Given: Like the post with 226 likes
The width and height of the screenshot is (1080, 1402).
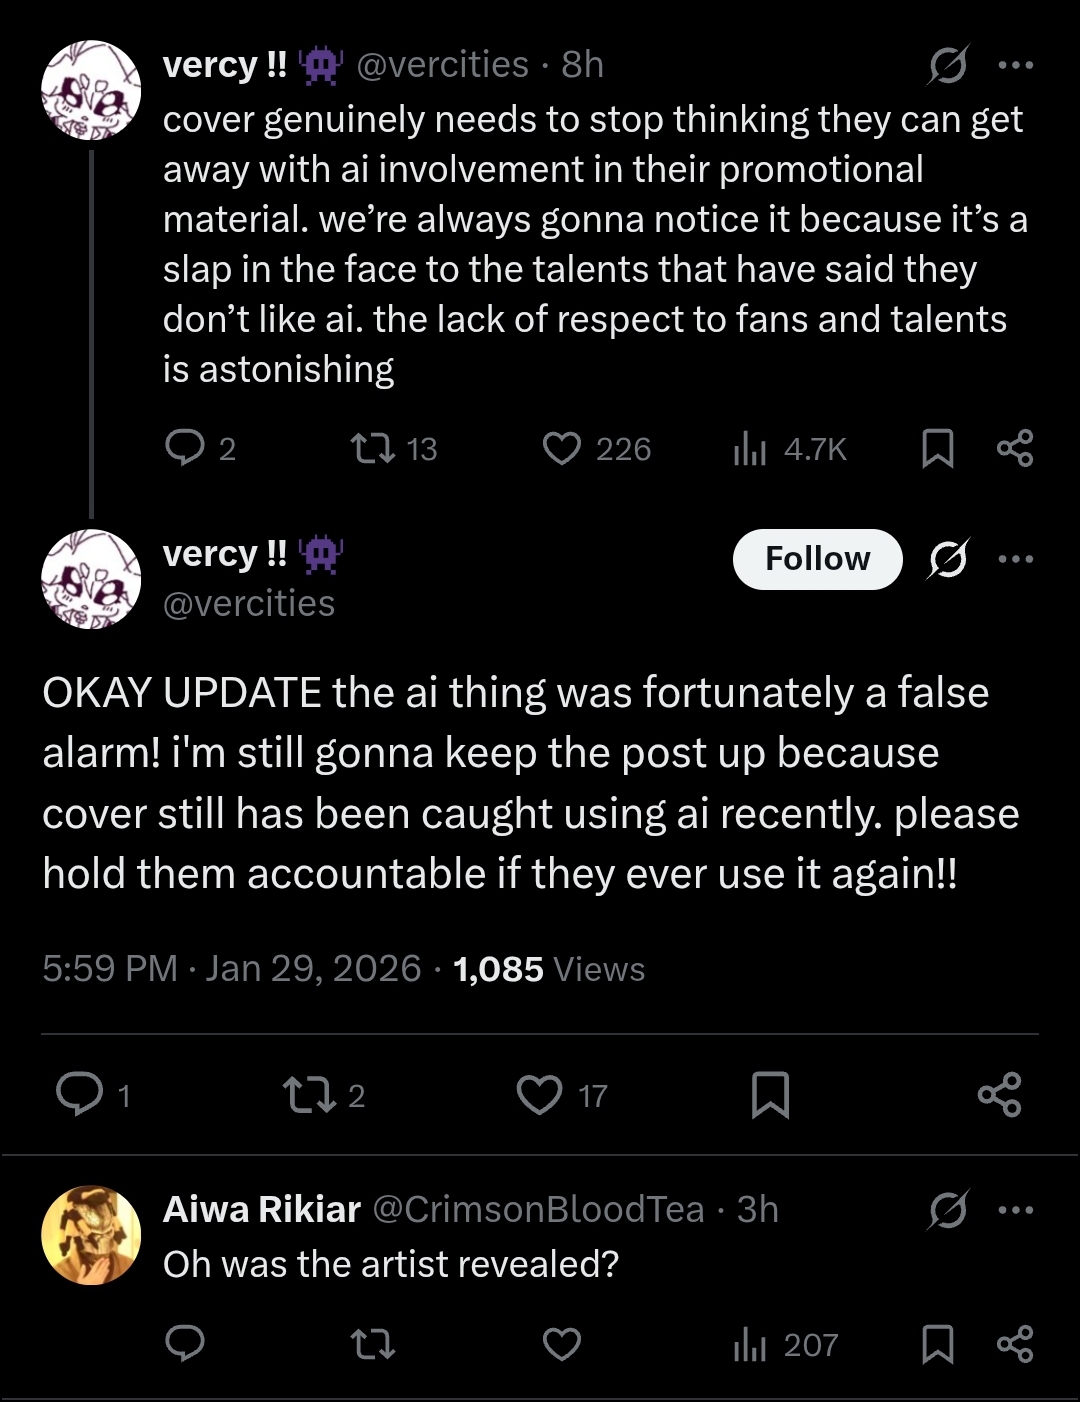Looking at the screenshot, I should tap(562, 449).
